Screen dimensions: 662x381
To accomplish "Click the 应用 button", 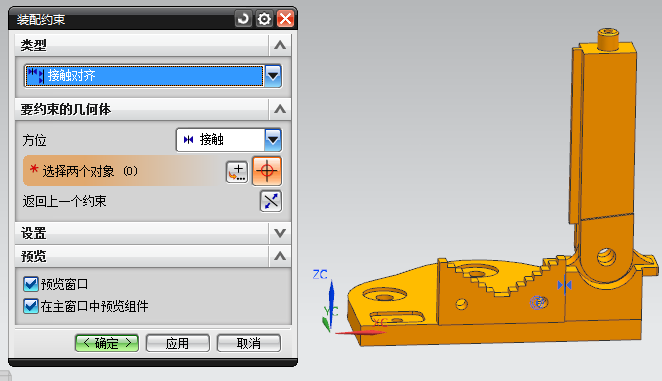I will pos(178,343).
